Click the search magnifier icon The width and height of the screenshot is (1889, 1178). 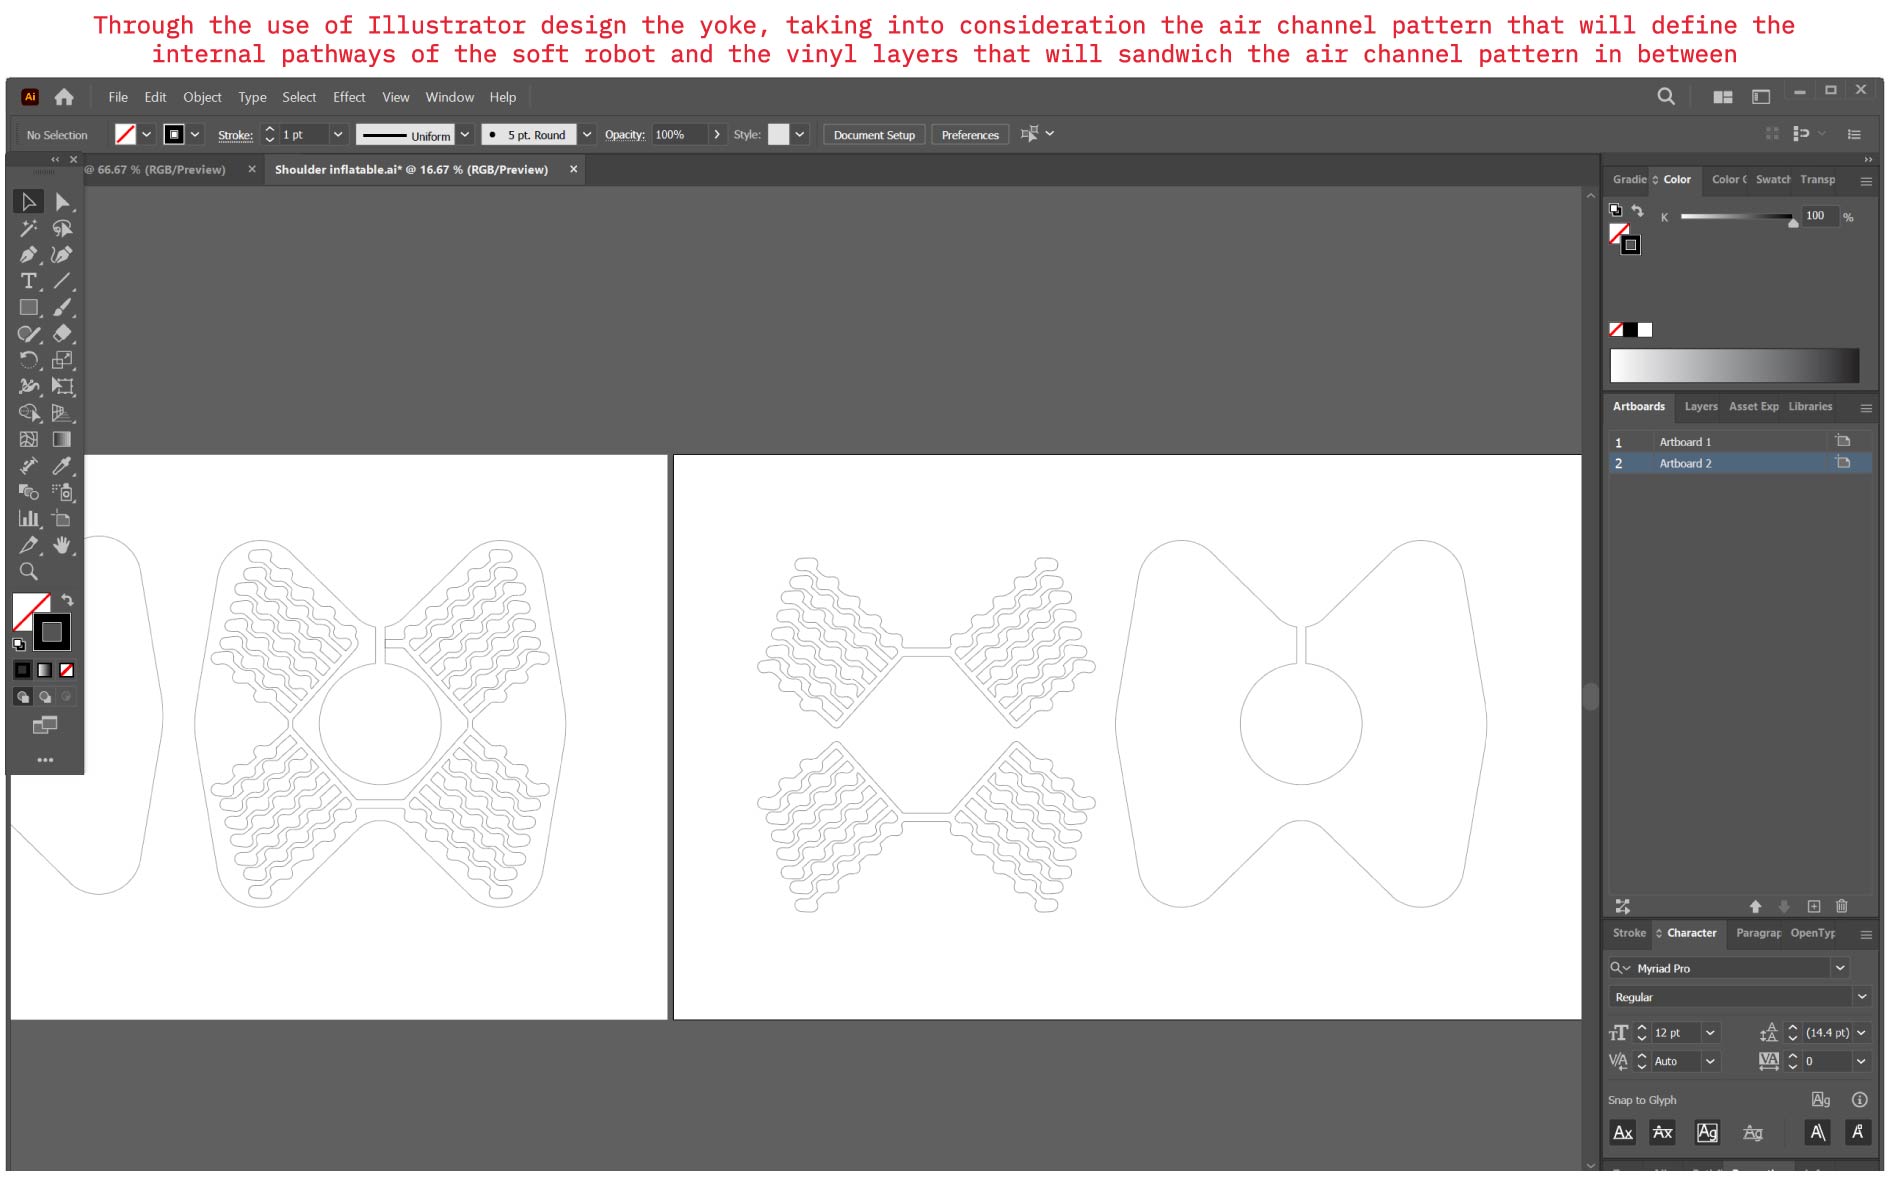coord(1665,97)
